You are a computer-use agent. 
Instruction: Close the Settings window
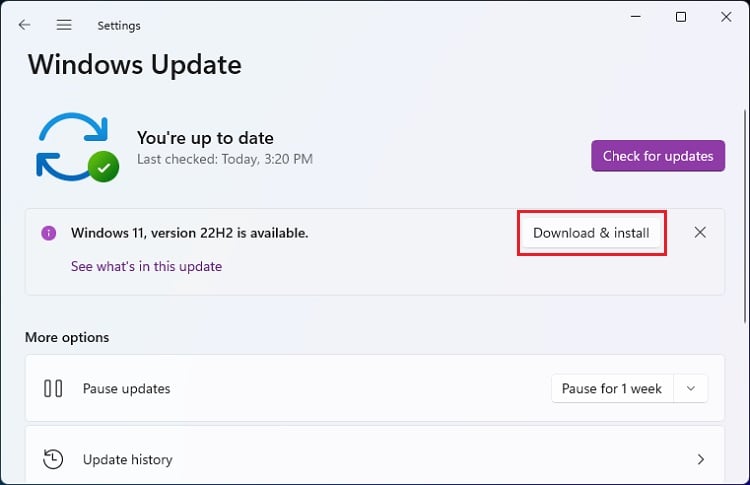(727, 17)
